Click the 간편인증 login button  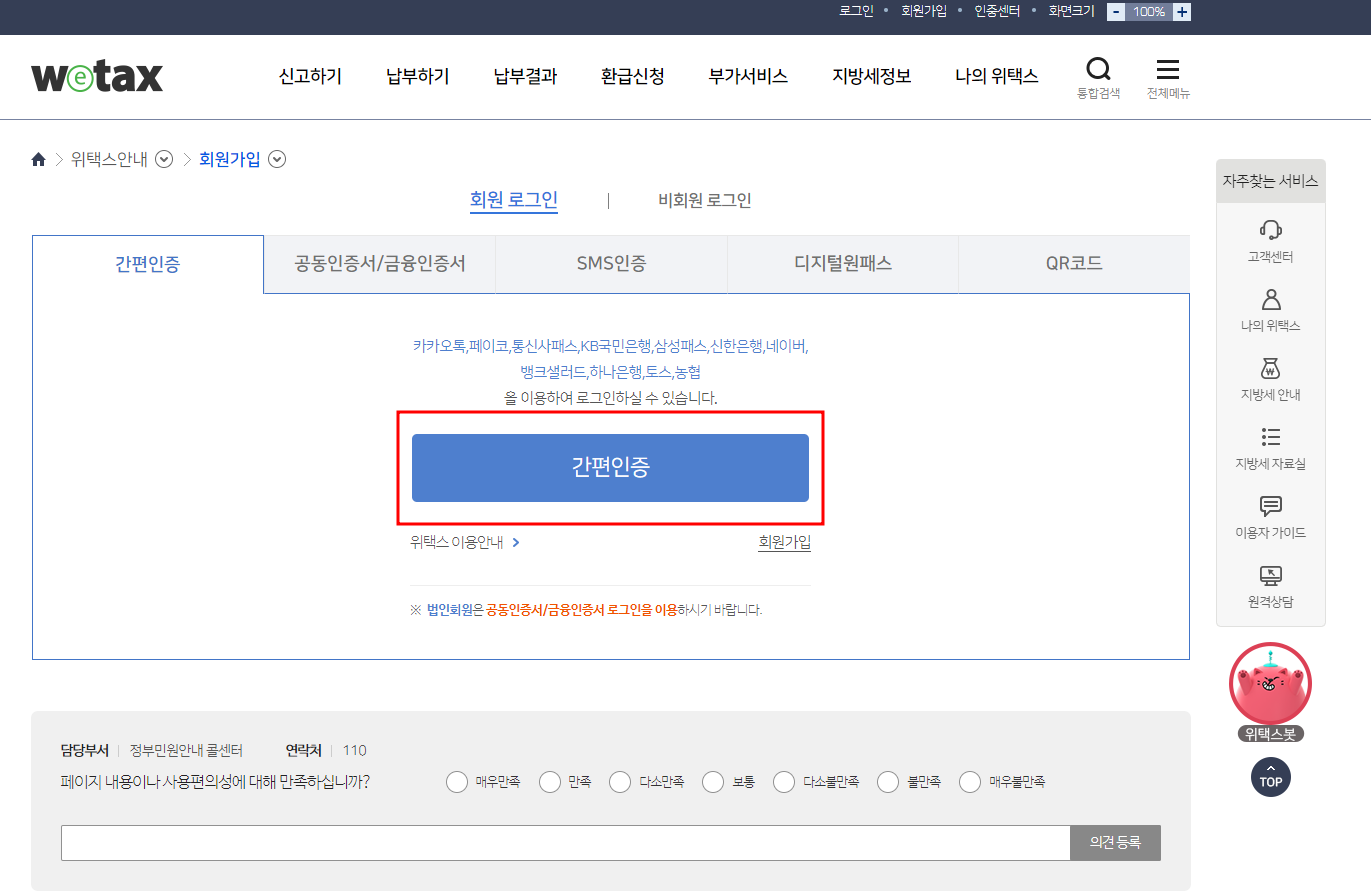click(610, 468)
